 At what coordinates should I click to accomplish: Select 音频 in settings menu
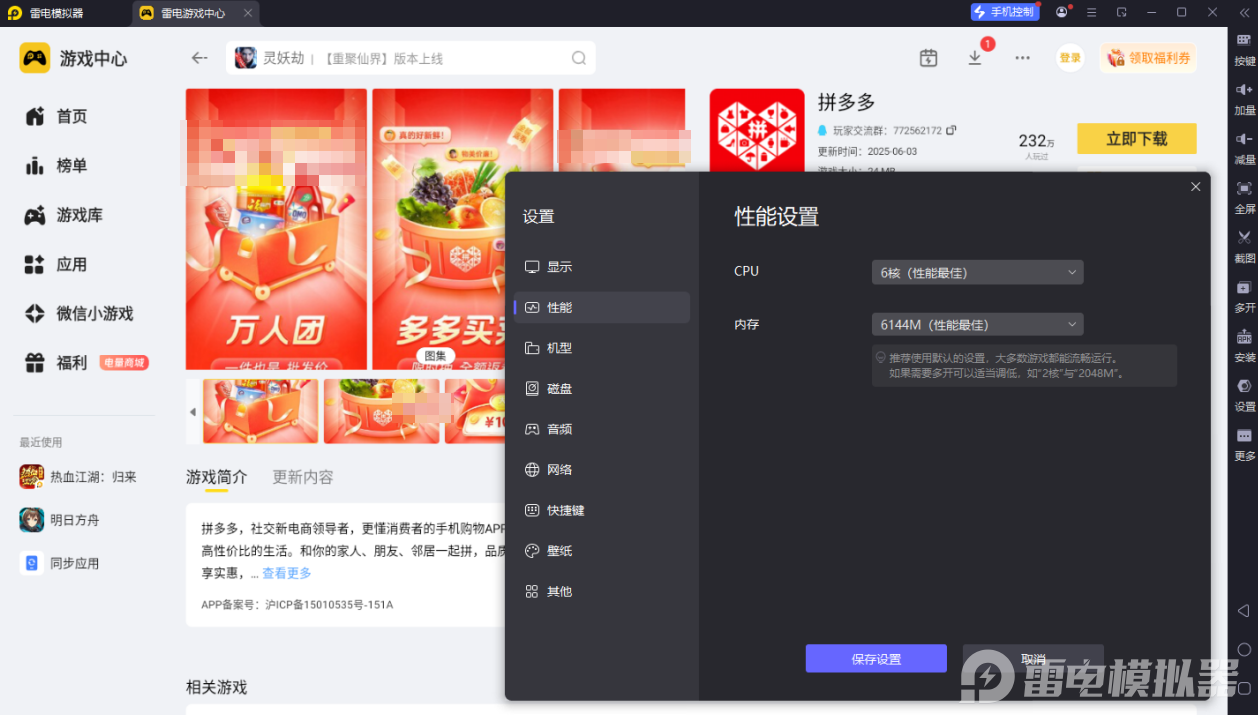[x=602, y=429]
